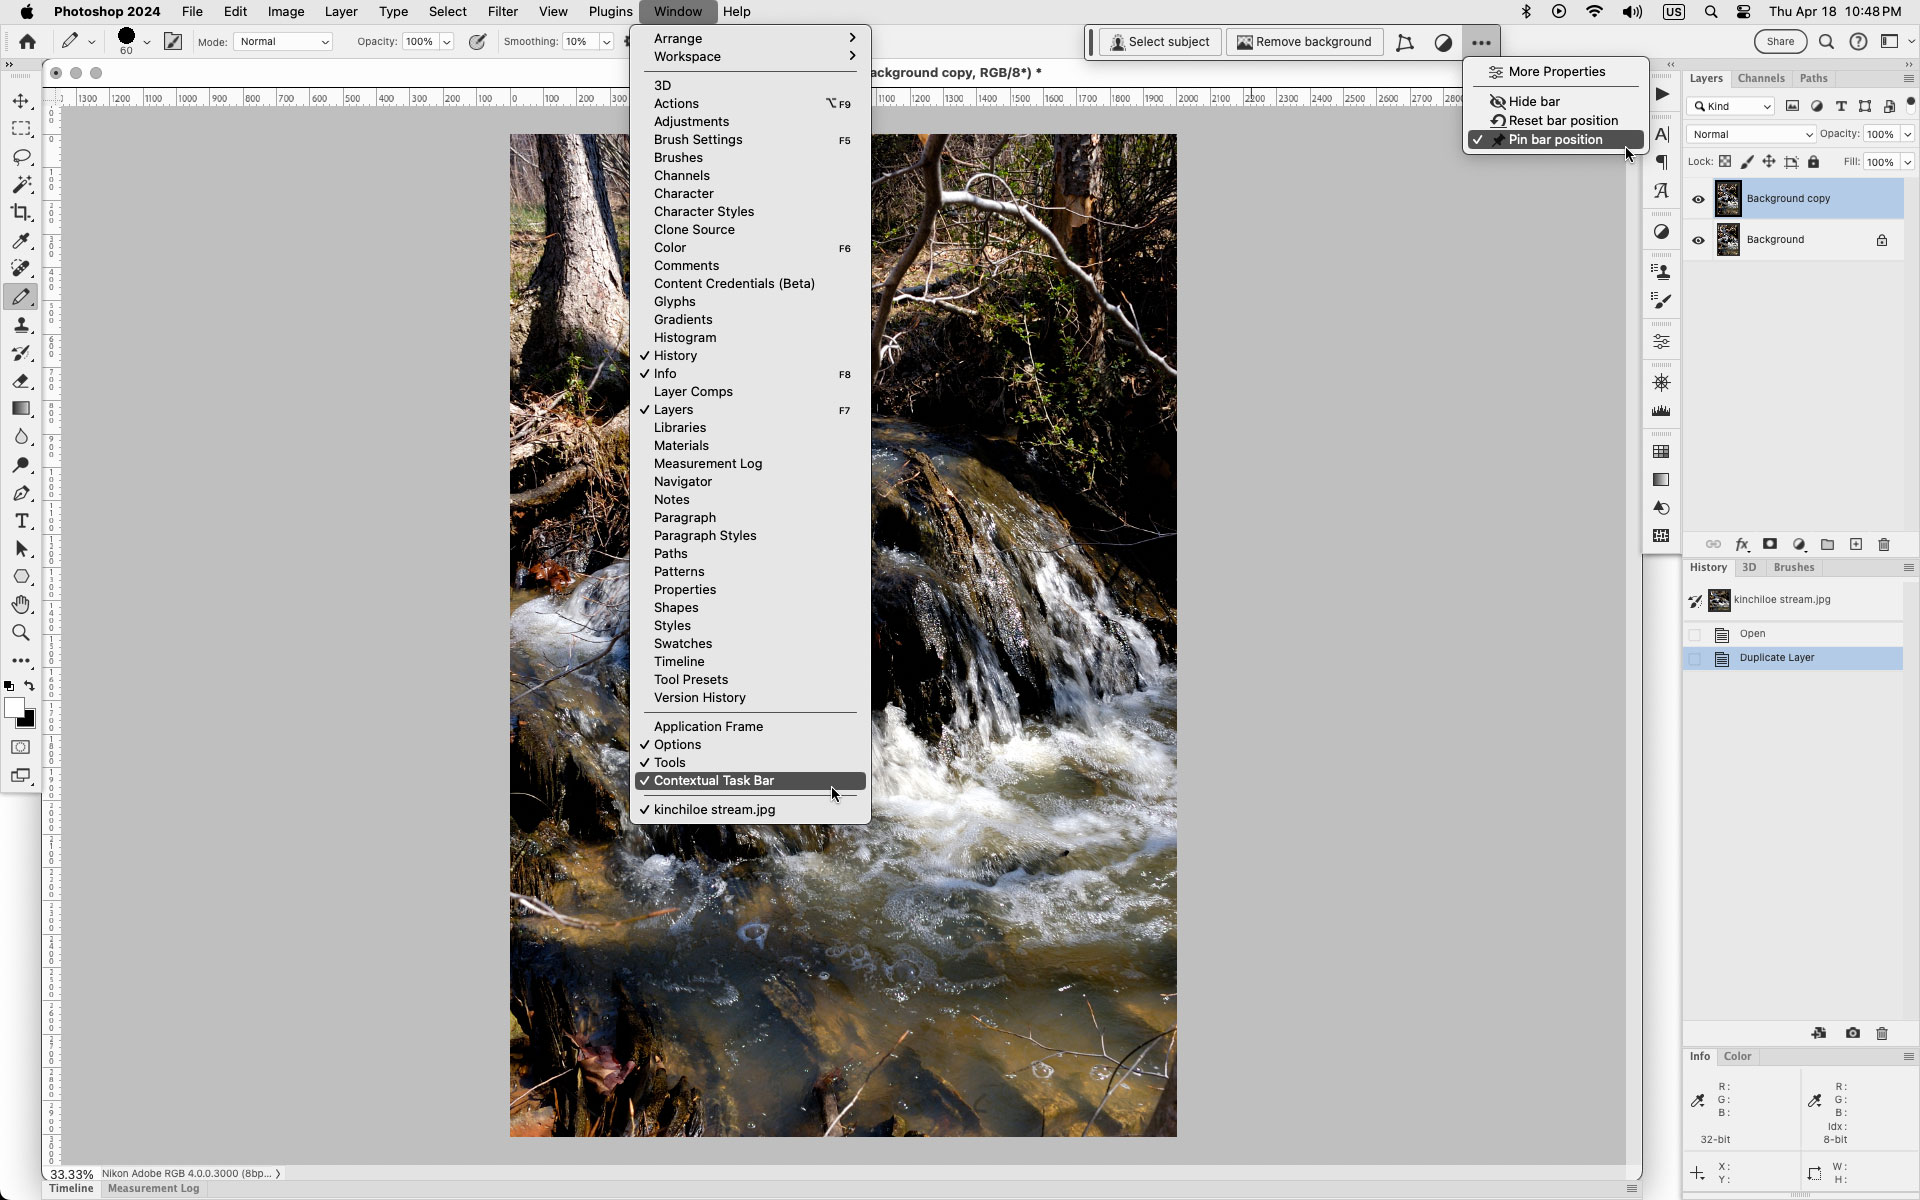
Task: Click the Add layer style fx icon
Action: (x=1742, y=545)
